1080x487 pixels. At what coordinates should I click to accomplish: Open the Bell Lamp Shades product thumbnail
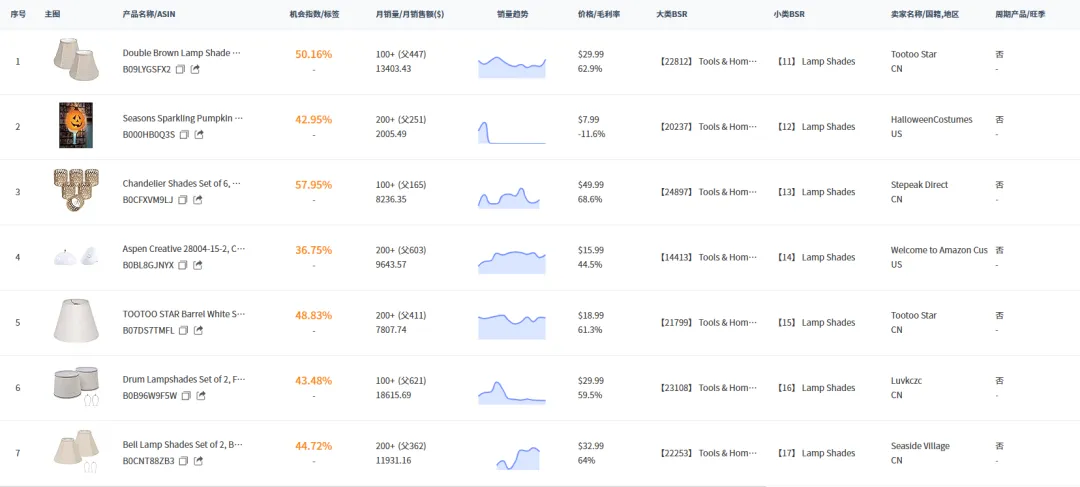76,452
